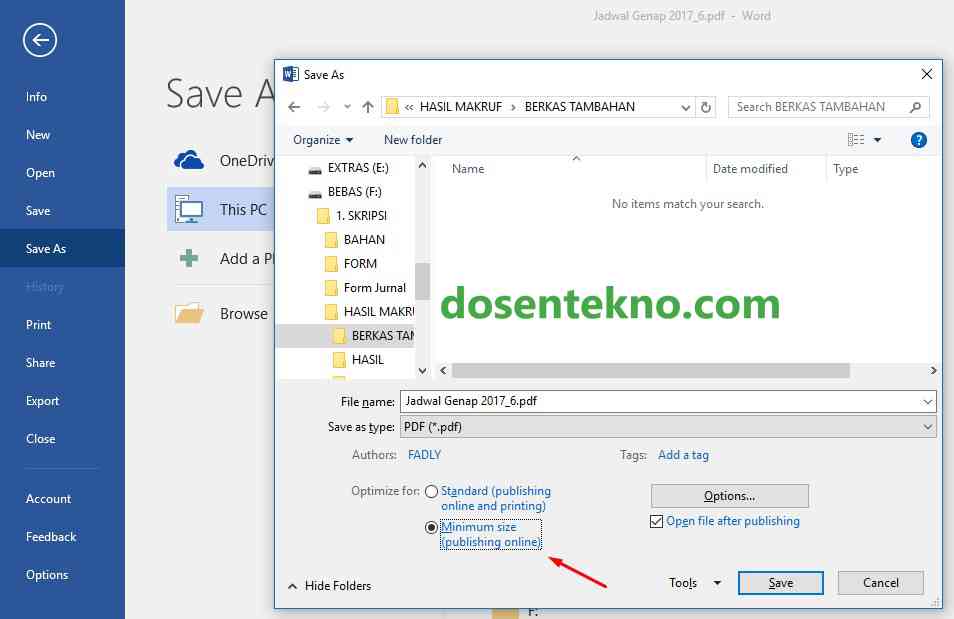
Task: Select Standard publishing online and printing option
Action: (431, 491)
